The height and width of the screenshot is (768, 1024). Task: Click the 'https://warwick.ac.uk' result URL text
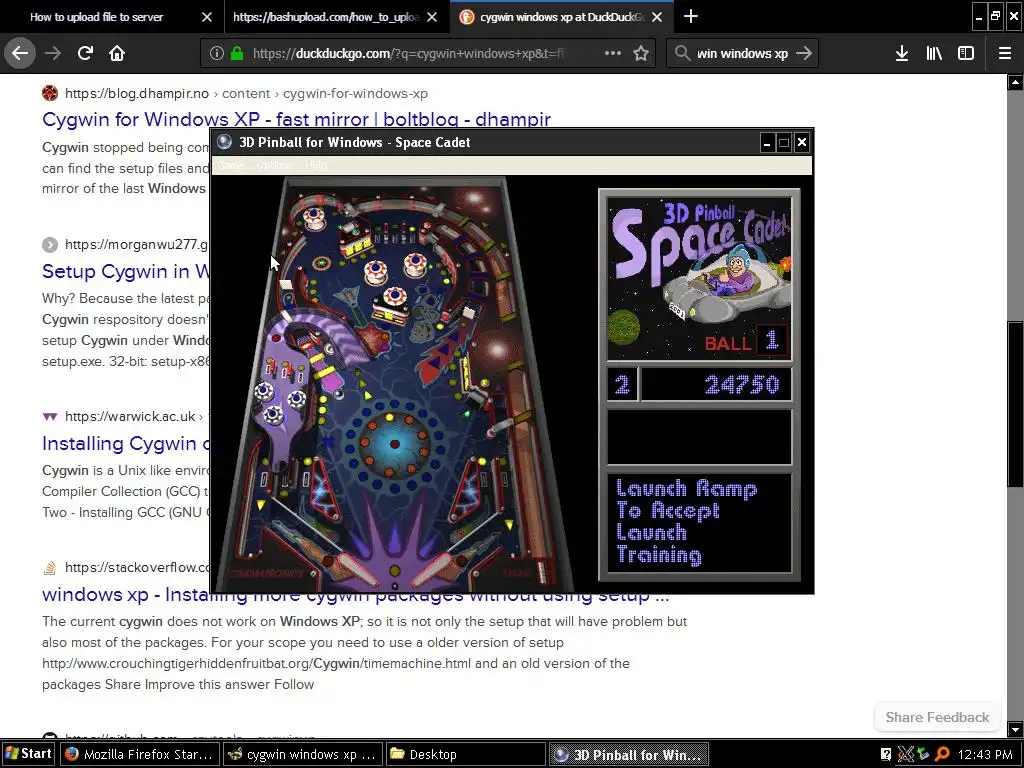point(130,416)
